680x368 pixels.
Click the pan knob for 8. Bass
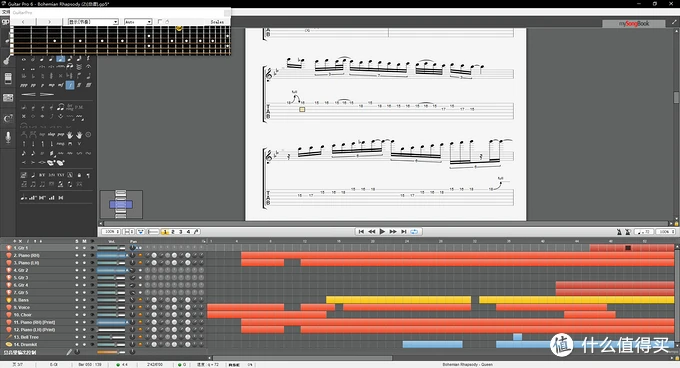(x=133, y=300)
